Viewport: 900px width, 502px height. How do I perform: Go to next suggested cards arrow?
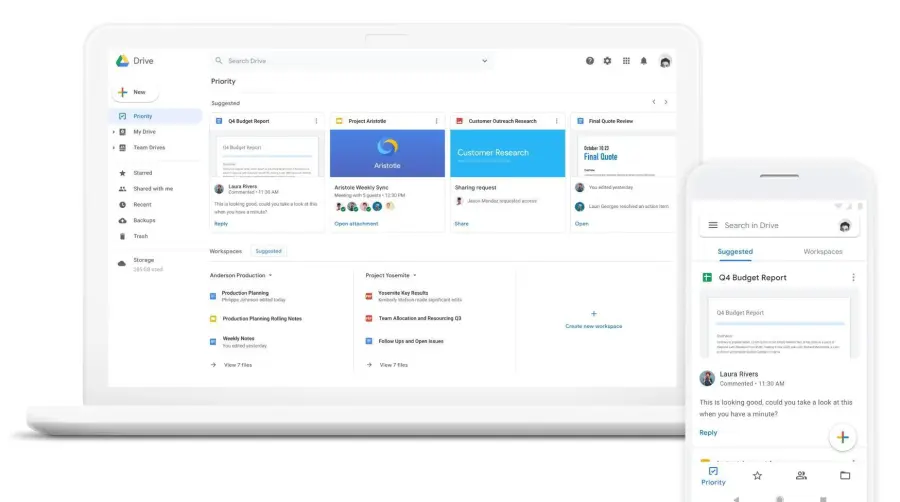click(666, 102)
